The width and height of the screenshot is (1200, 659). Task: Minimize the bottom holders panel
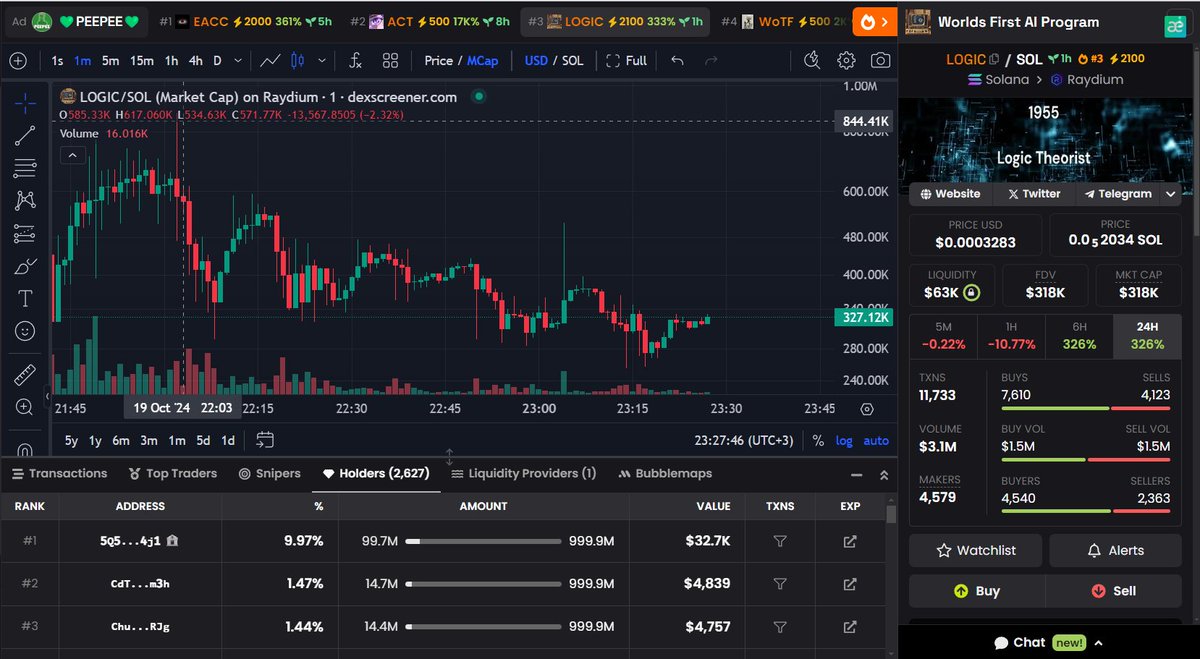coord(856,475)
